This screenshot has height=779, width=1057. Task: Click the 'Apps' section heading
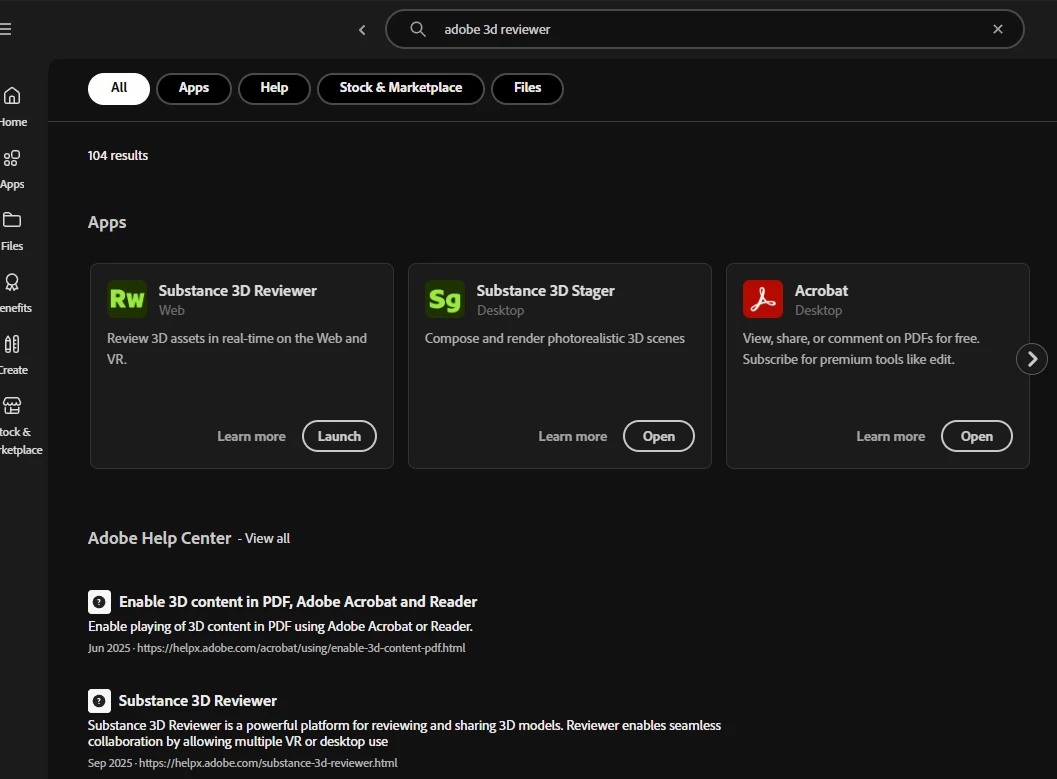tap(107, 222)
